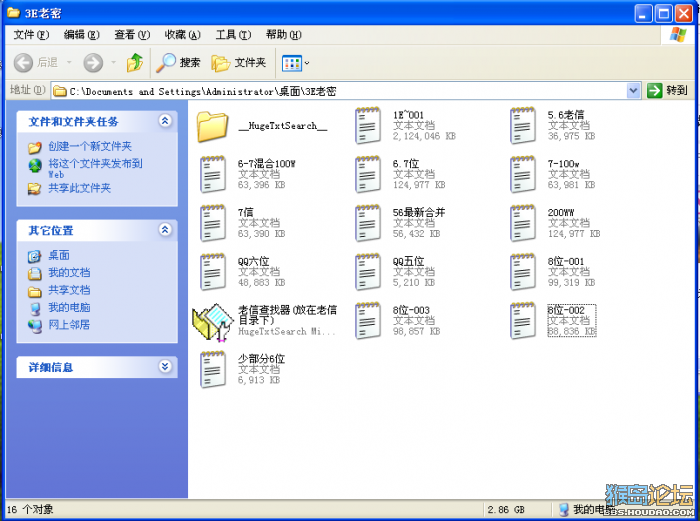
Task: Collapse the 文件和文件夹任务 panel
Action: (x=165, y=121)
